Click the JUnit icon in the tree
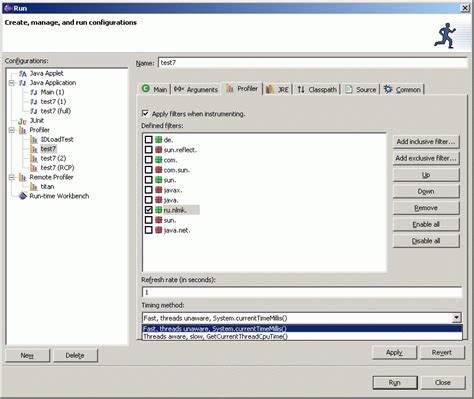The image size is (474, 399). coord(22,121)
